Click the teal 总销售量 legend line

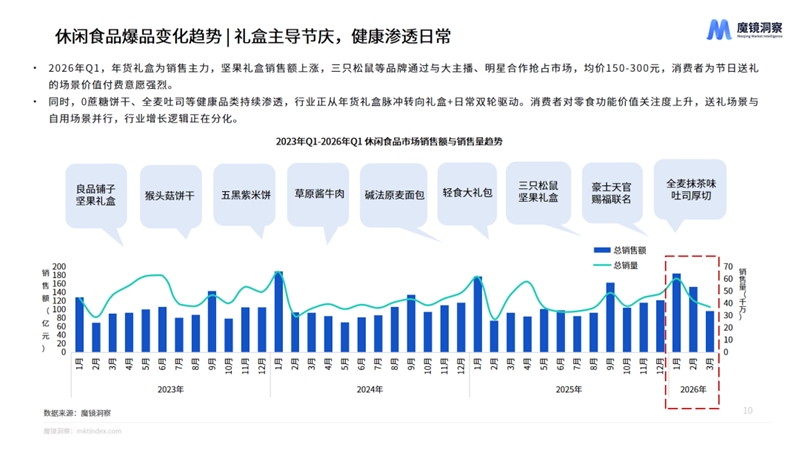602,265
